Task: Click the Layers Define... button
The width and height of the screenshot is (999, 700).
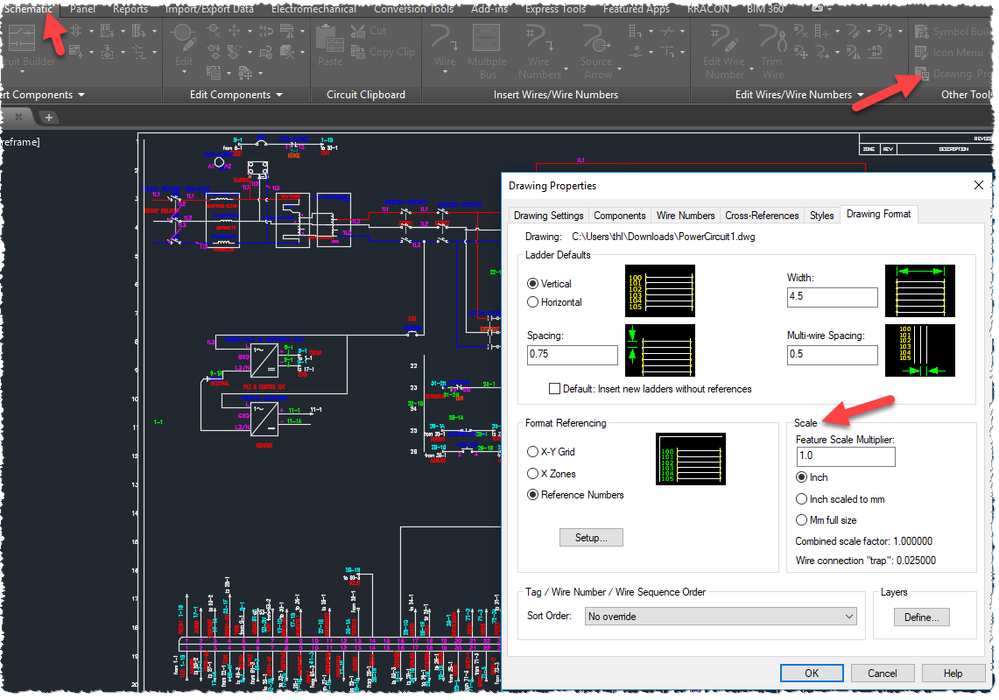Action: [921, 617]
